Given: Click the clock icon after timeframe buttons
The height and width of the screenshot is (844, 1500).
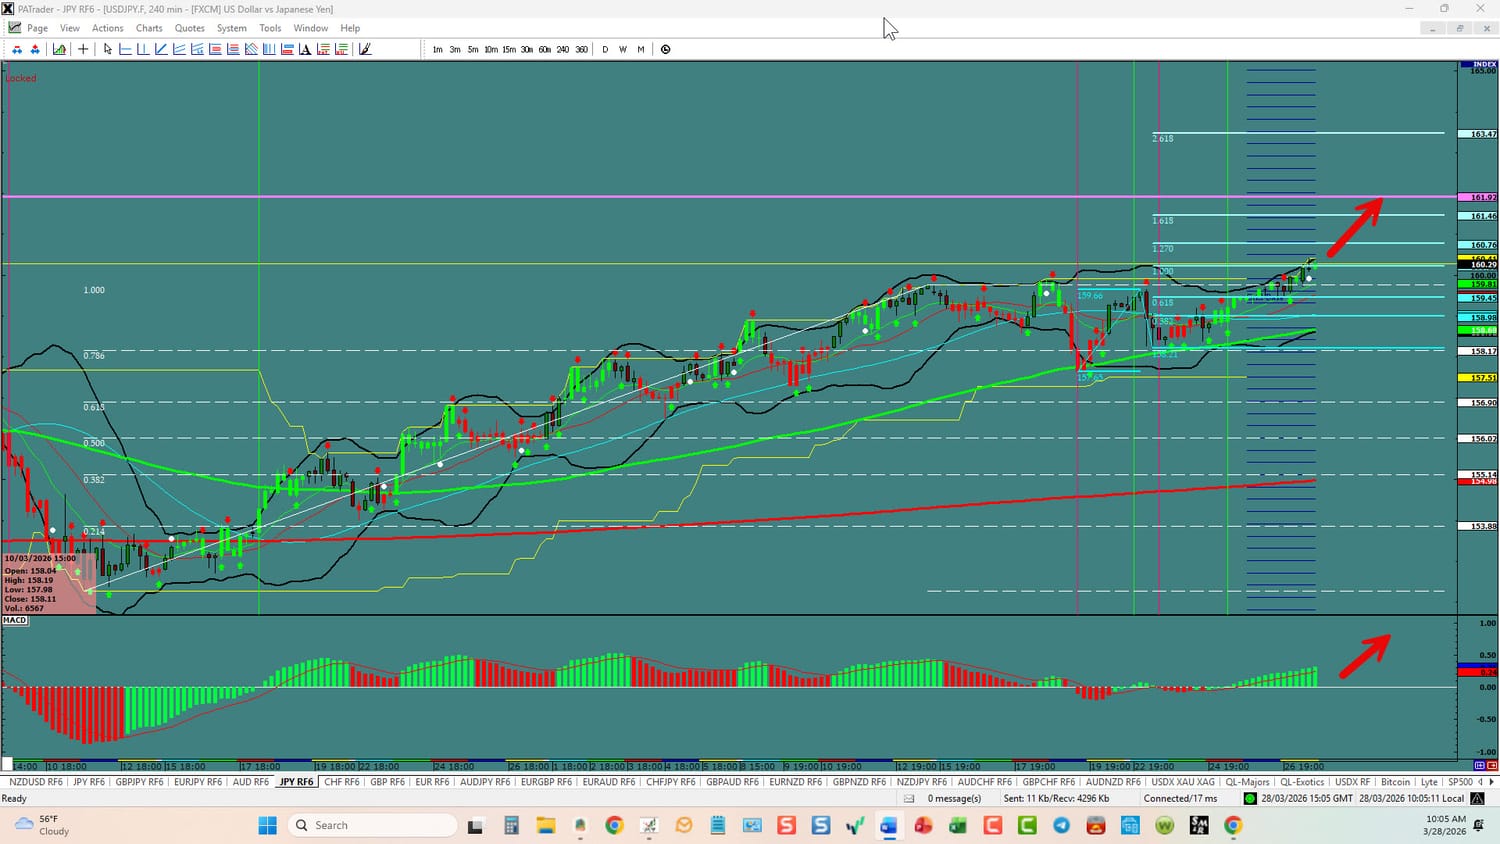Looking at the screenshot, I should (x=666, y=49).
